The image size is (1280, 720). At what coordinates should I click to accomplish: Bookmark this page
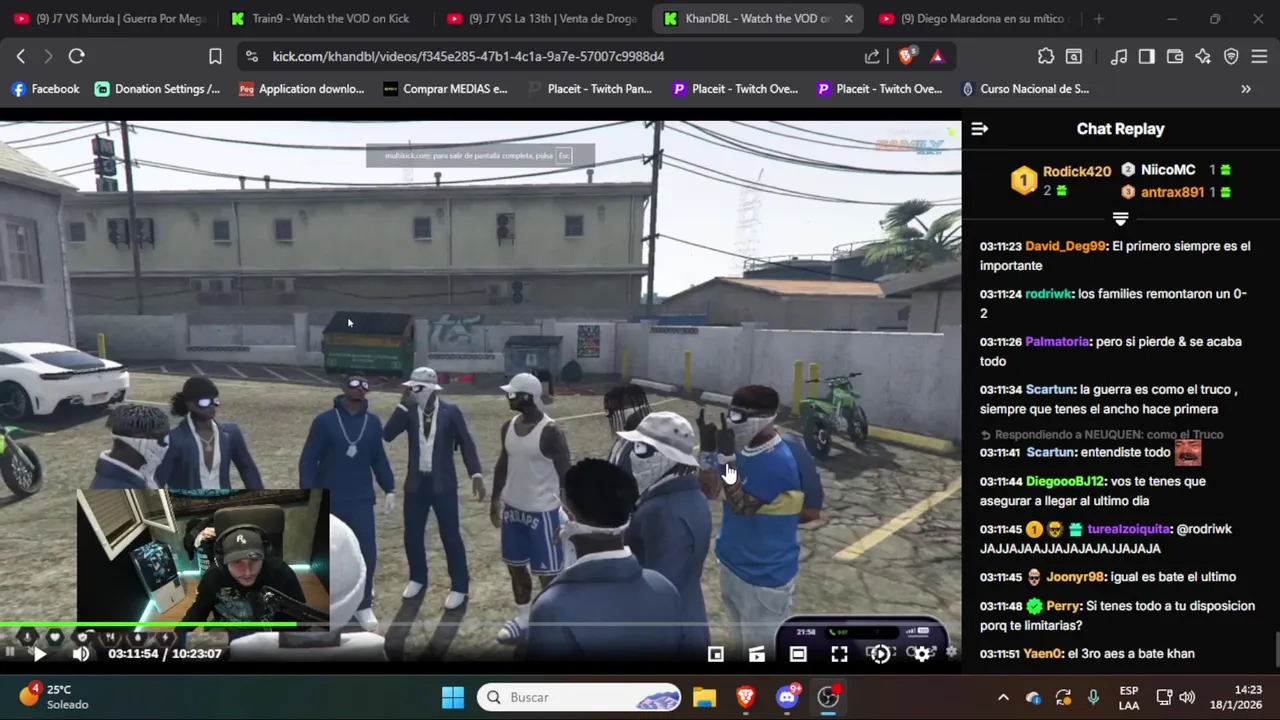pyautogui.click(x=215, y=57)
